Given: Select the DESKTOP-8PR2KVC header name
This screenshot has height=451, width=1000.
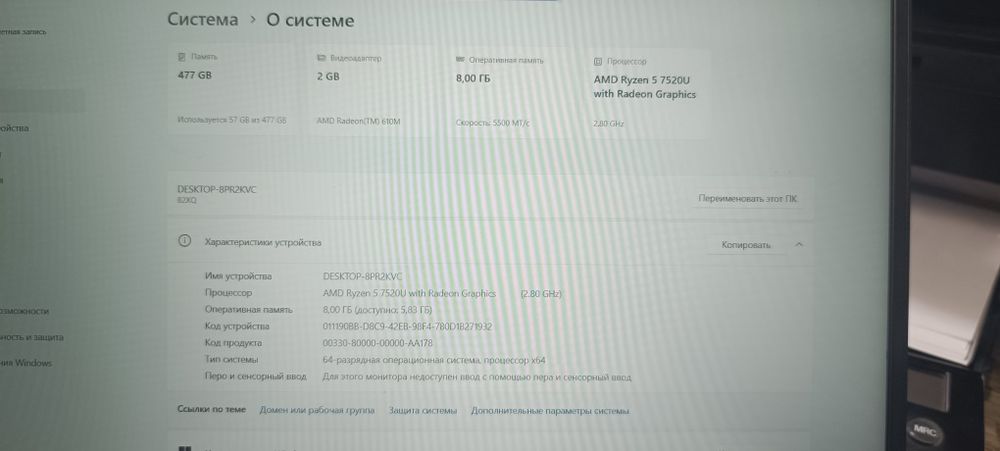Looking at the screenshot, I should coord(217,189).
